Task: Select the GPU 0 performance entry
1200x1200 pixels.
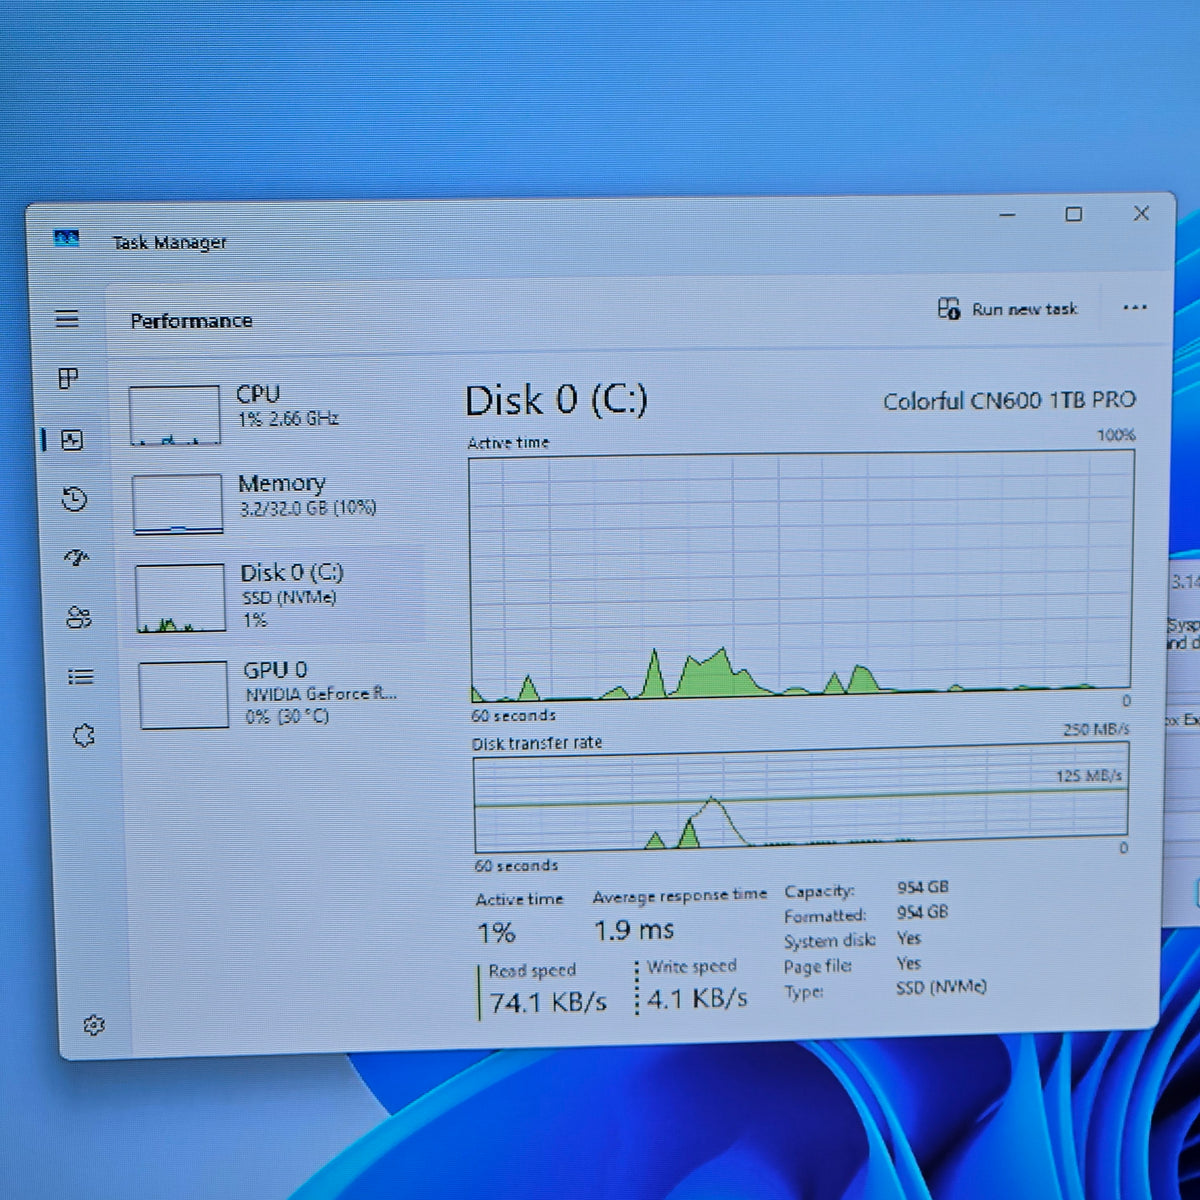Action: (x=280, y=693)
